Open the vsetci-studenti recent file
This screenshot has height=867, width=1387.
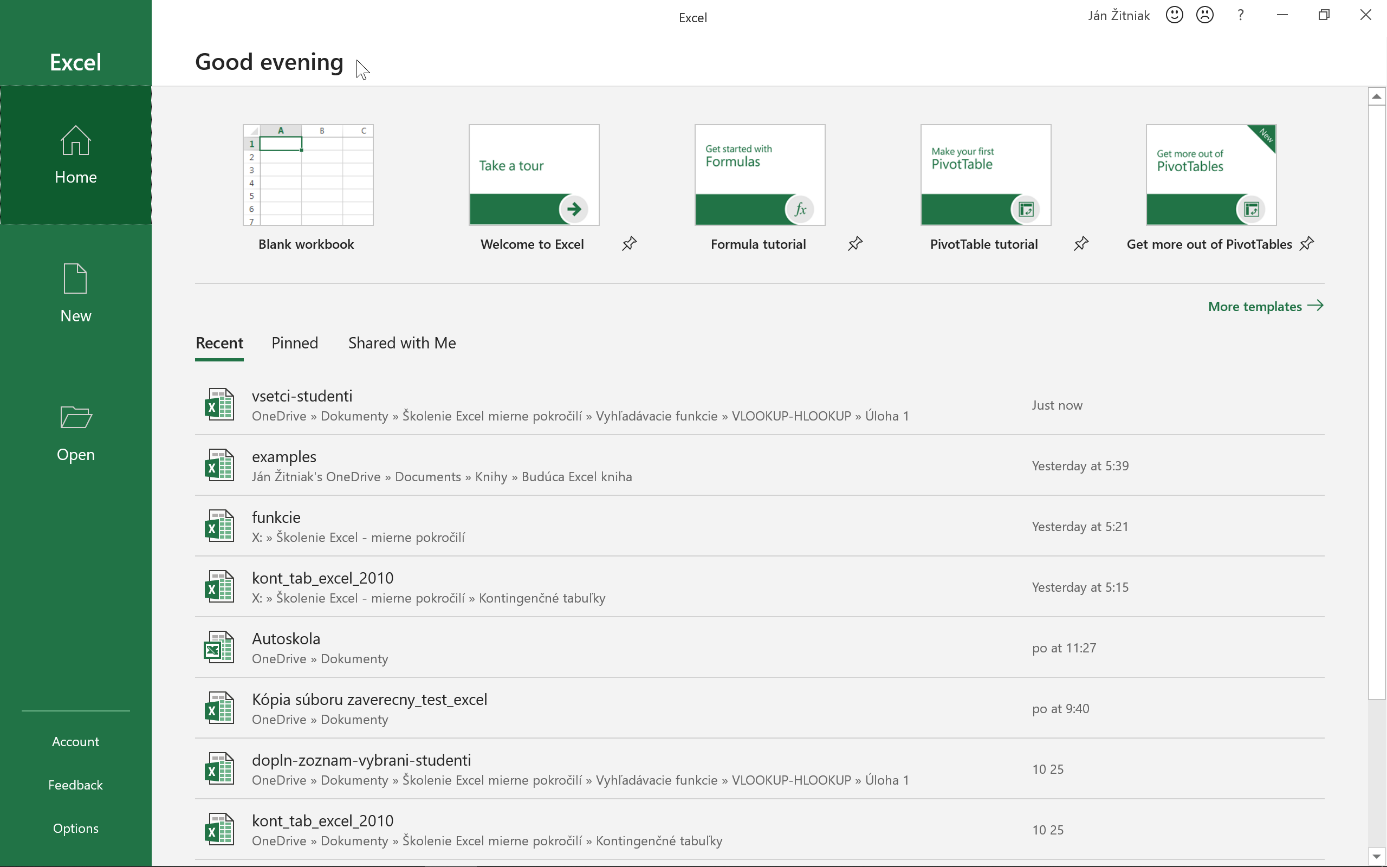tap(760, 405)
